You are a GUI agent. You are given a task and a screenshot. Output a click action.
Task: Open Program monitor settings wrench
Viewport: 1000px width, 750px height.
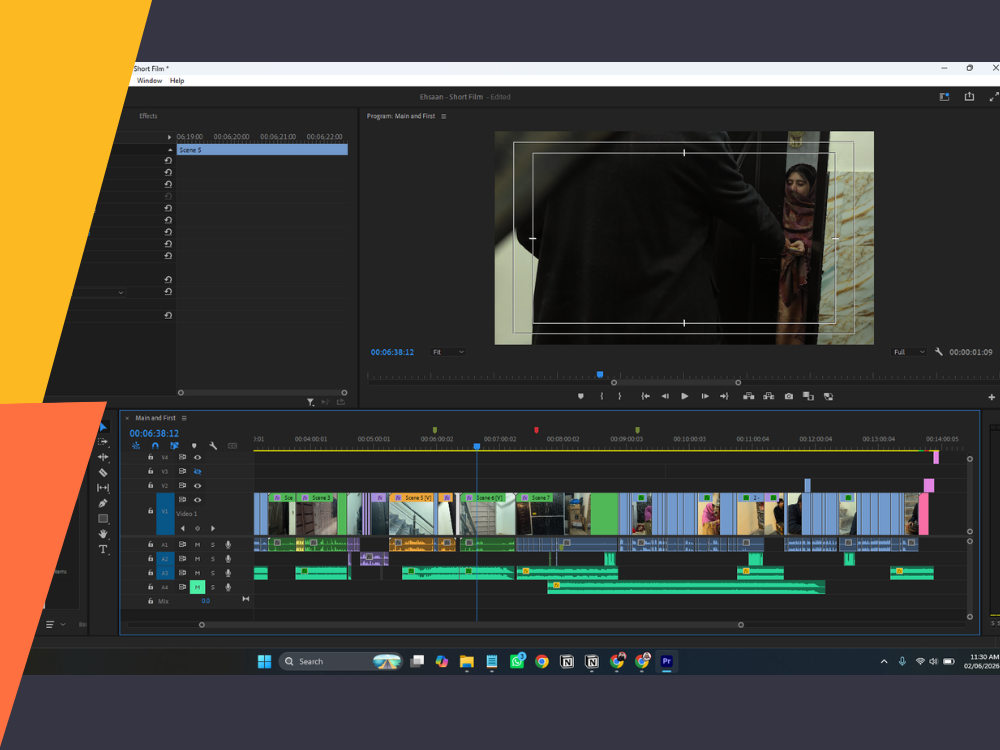point(939,351)
